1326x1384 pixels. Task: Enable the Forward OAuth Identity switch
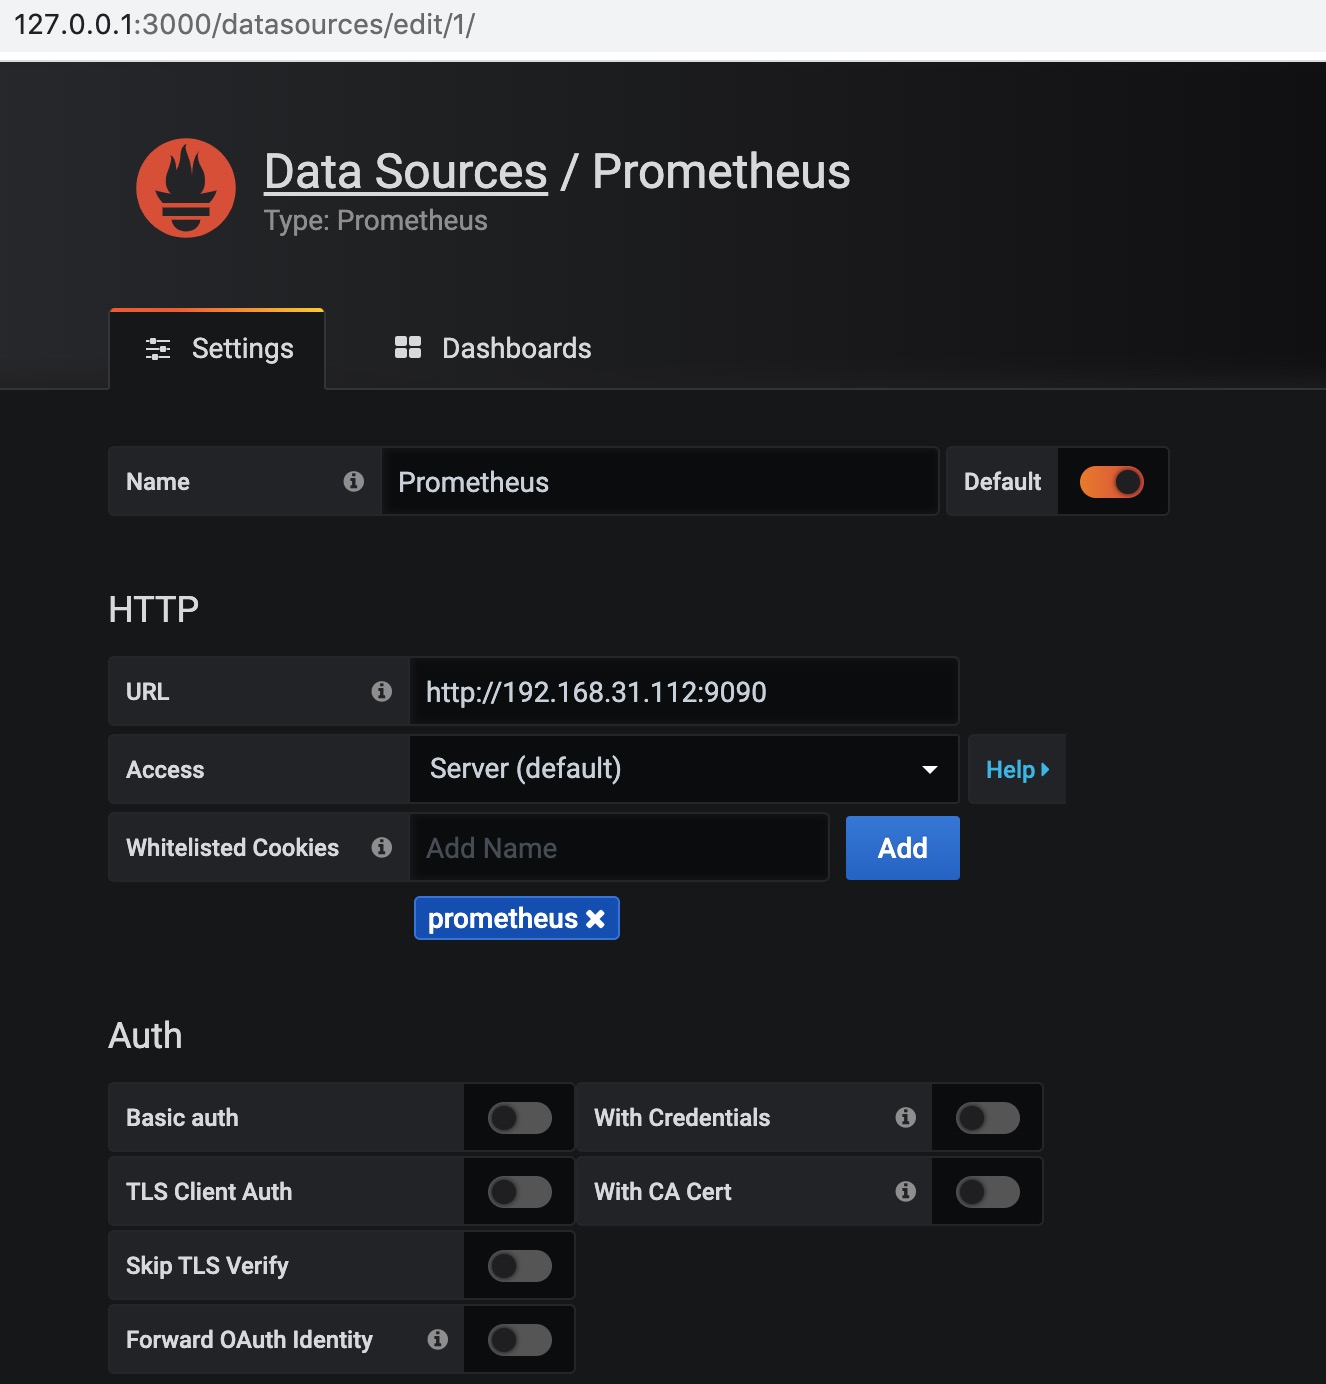pos(520,1340)
